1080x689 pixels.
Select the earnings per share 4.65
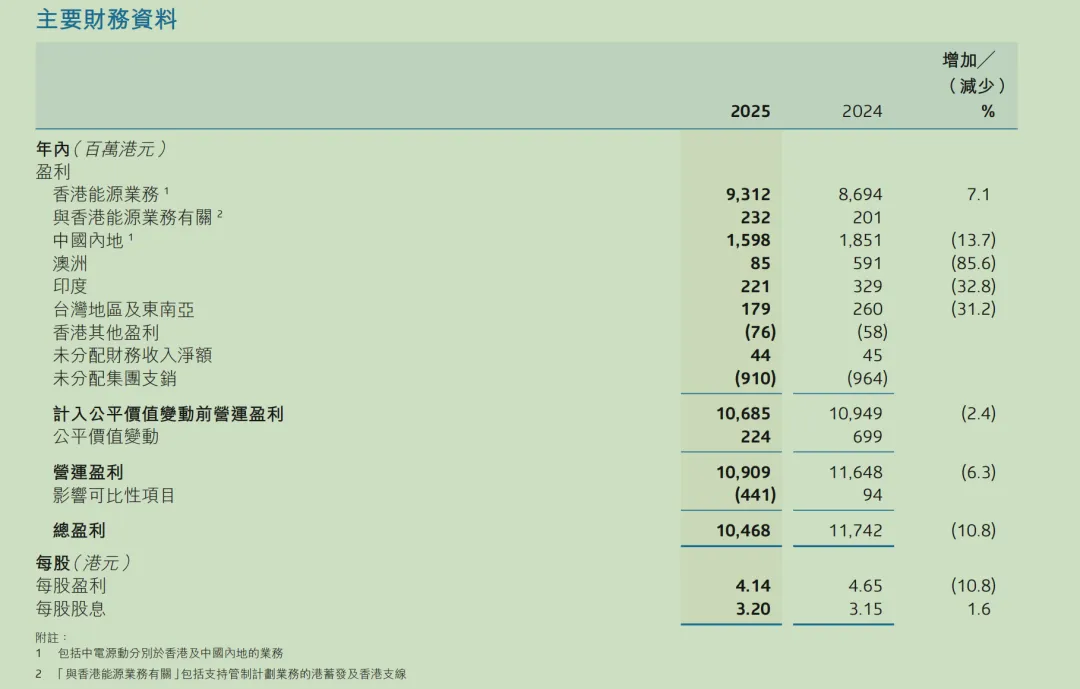(865, 586)
